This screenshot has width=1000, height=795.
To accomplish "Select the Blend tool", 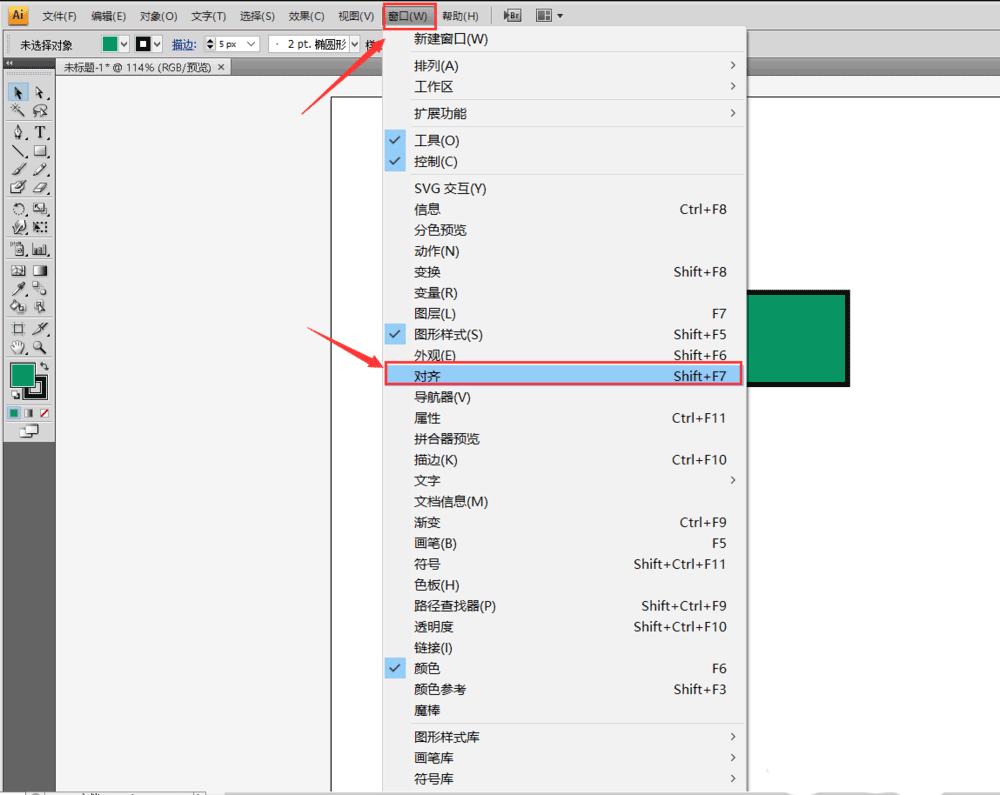I will tap(40, 289).
